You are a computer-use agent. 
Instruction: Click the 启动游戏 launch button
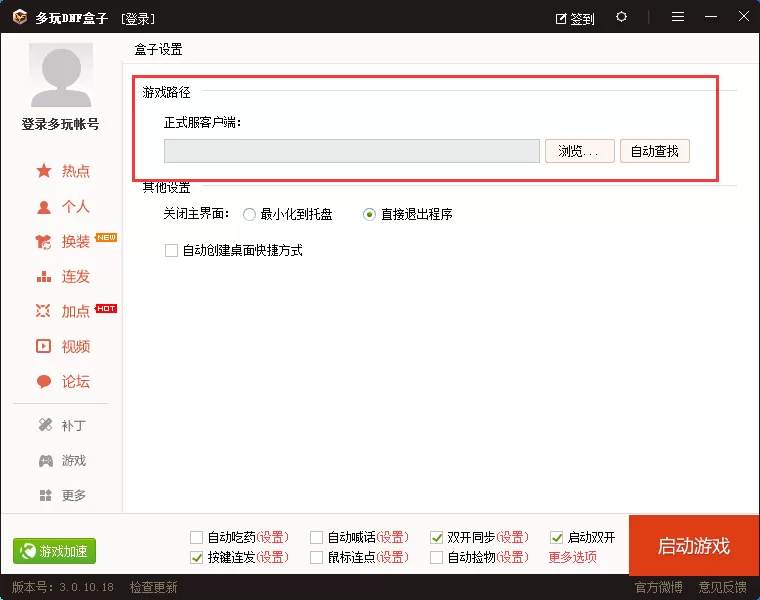point(694,545)
